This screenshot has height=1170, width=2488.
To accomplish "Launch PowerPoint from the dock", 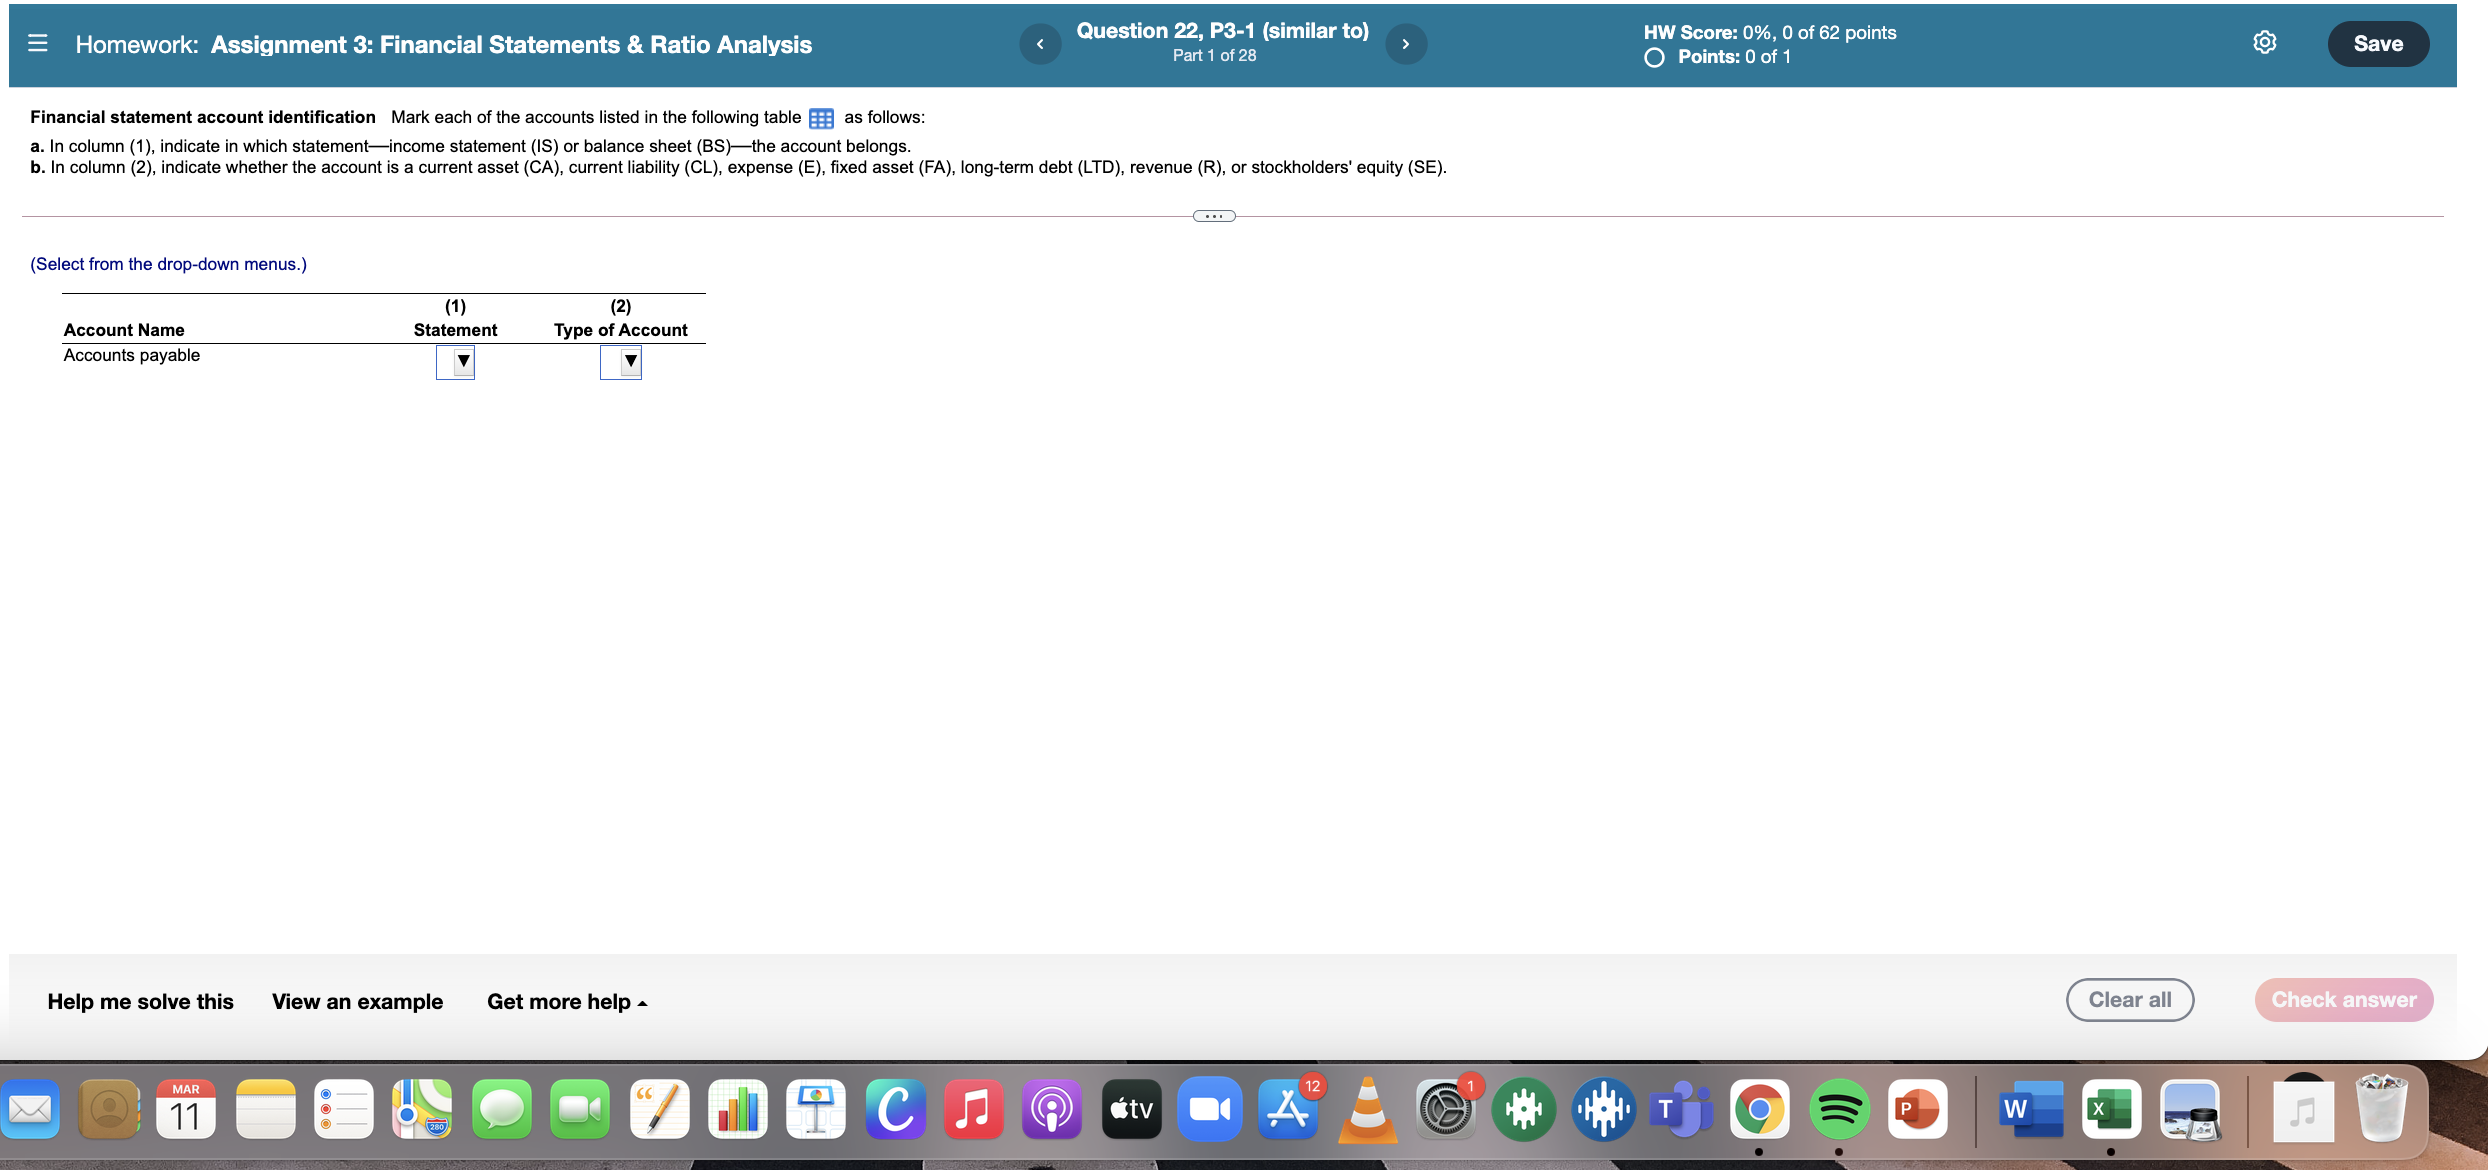I will 1917,1109.
